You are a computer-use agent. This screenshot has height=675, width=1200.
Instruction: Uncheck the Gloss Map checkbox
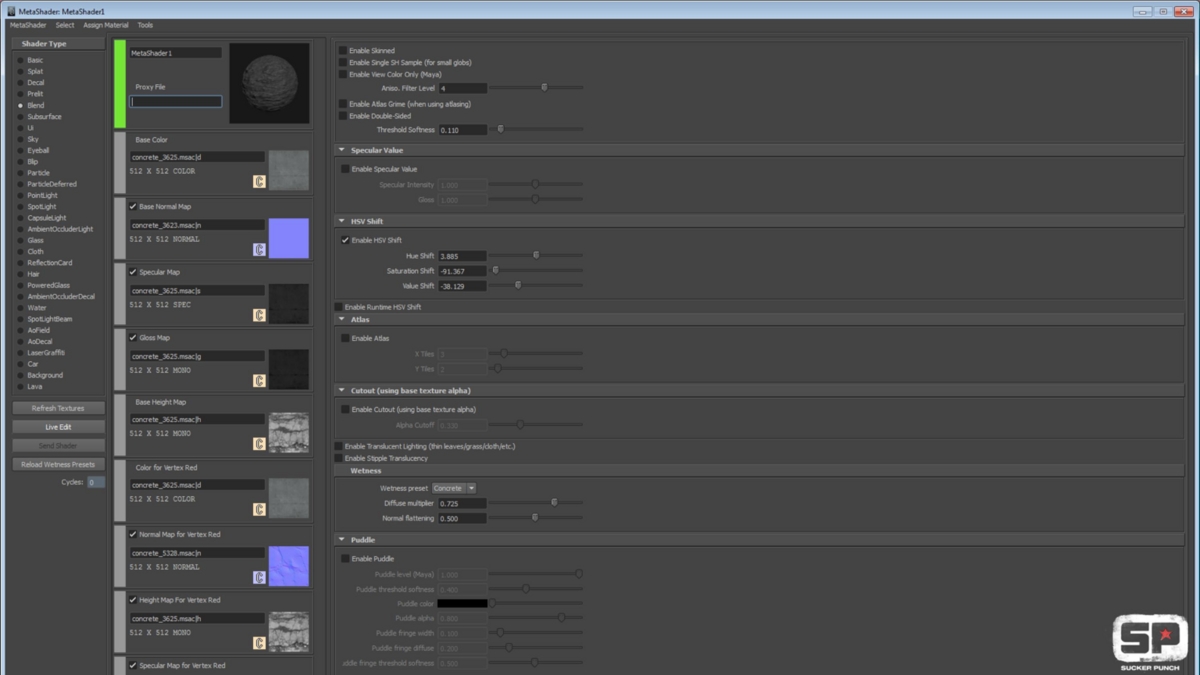[133, 338]
